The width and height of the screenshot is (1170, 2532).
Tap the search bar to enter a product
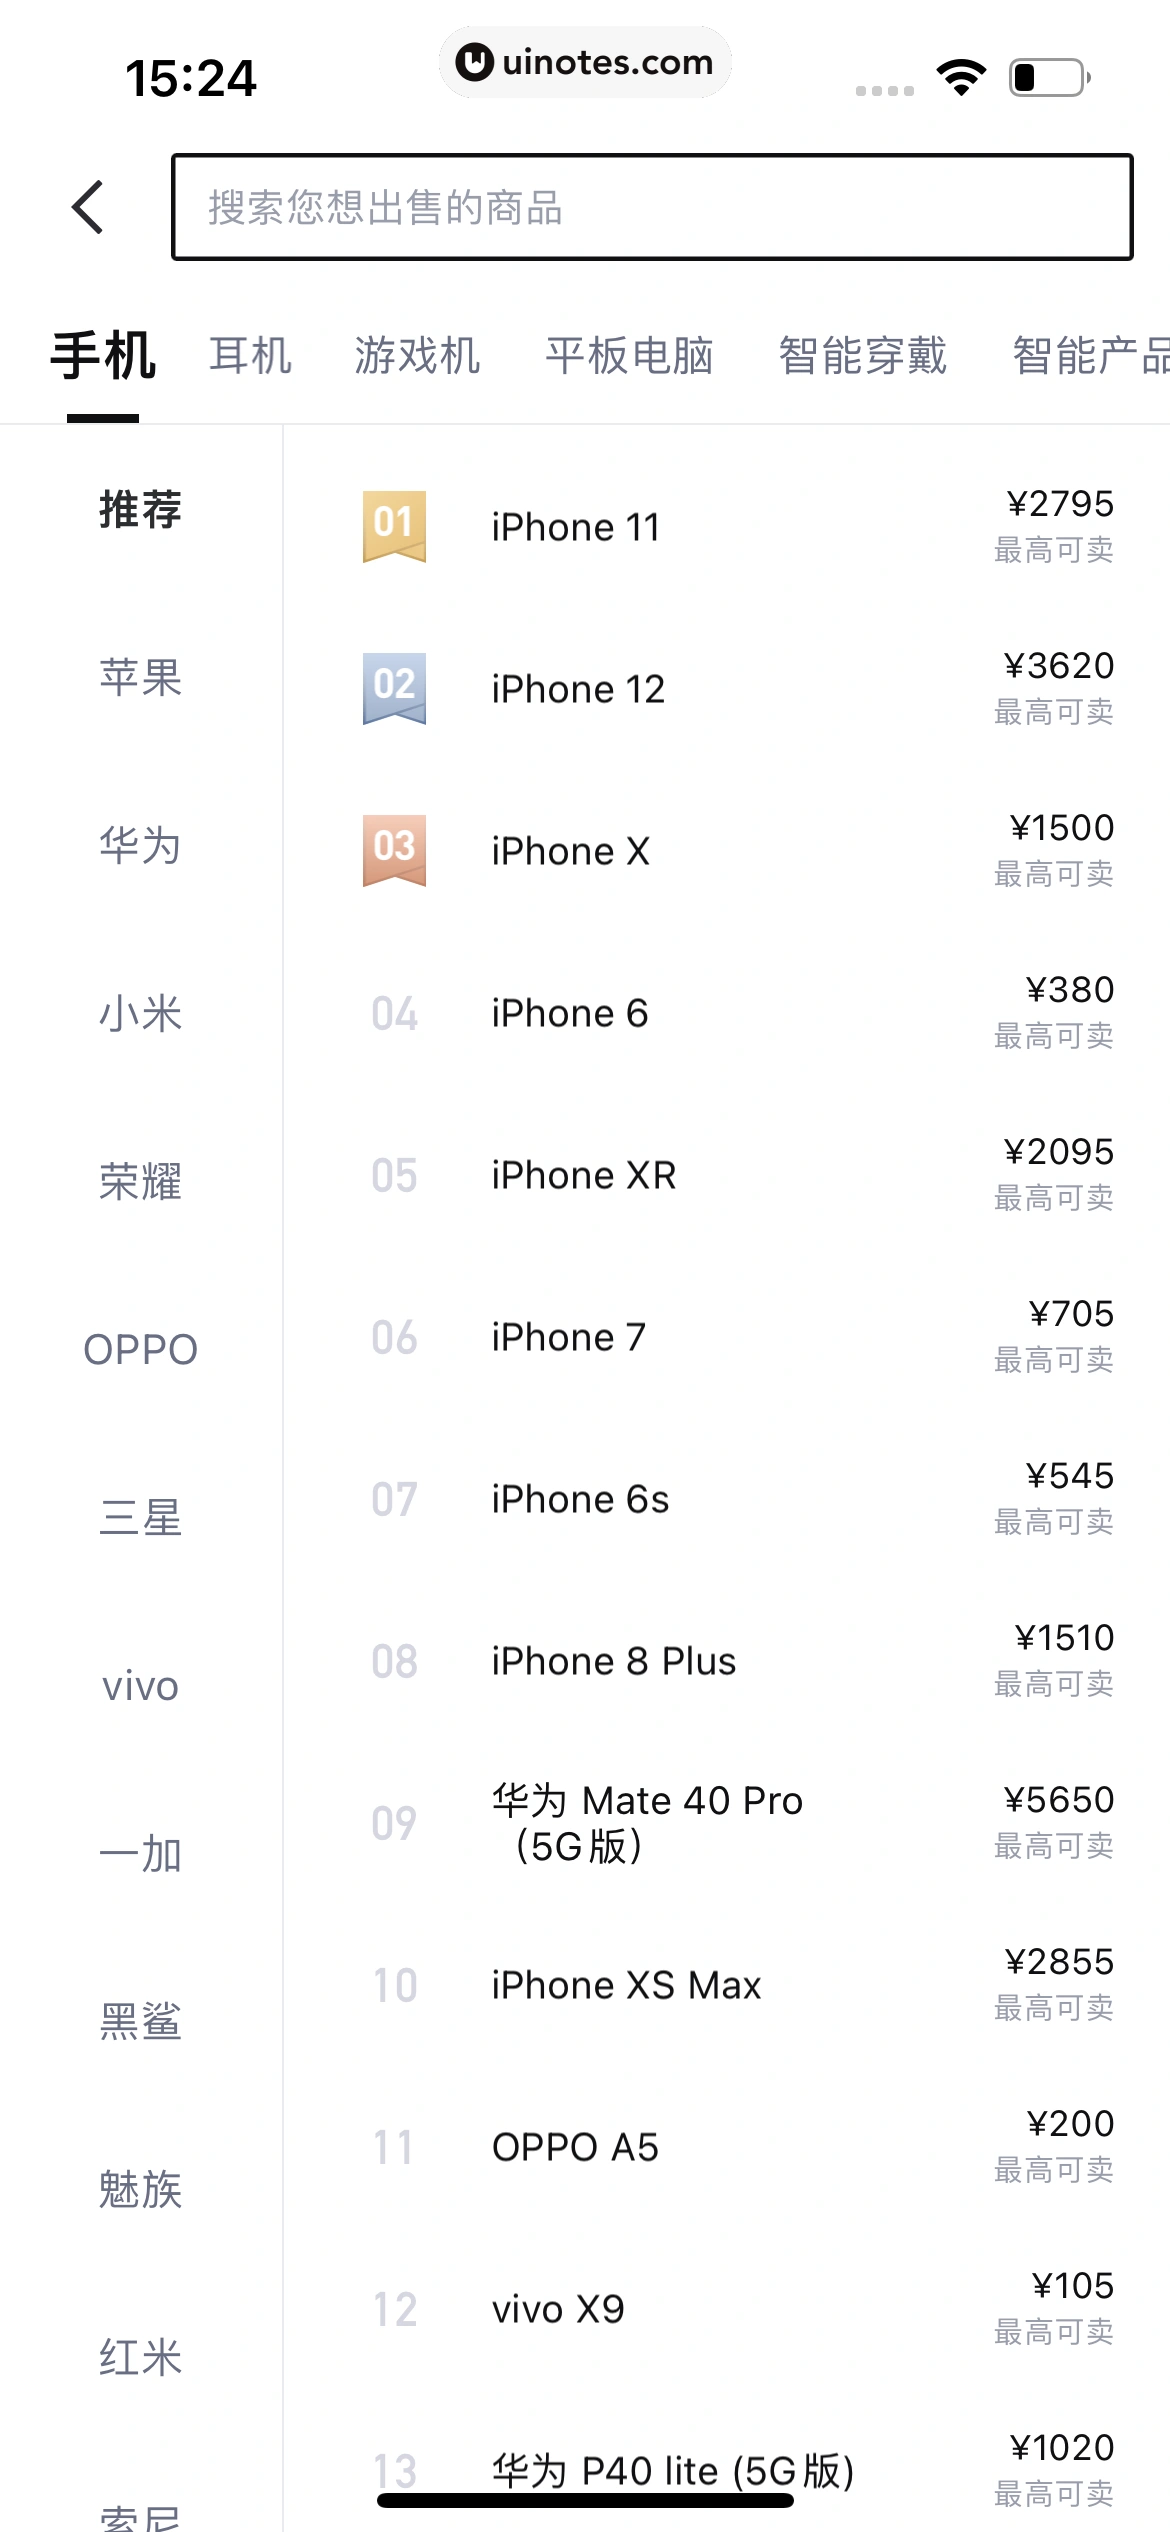point(652,208)
